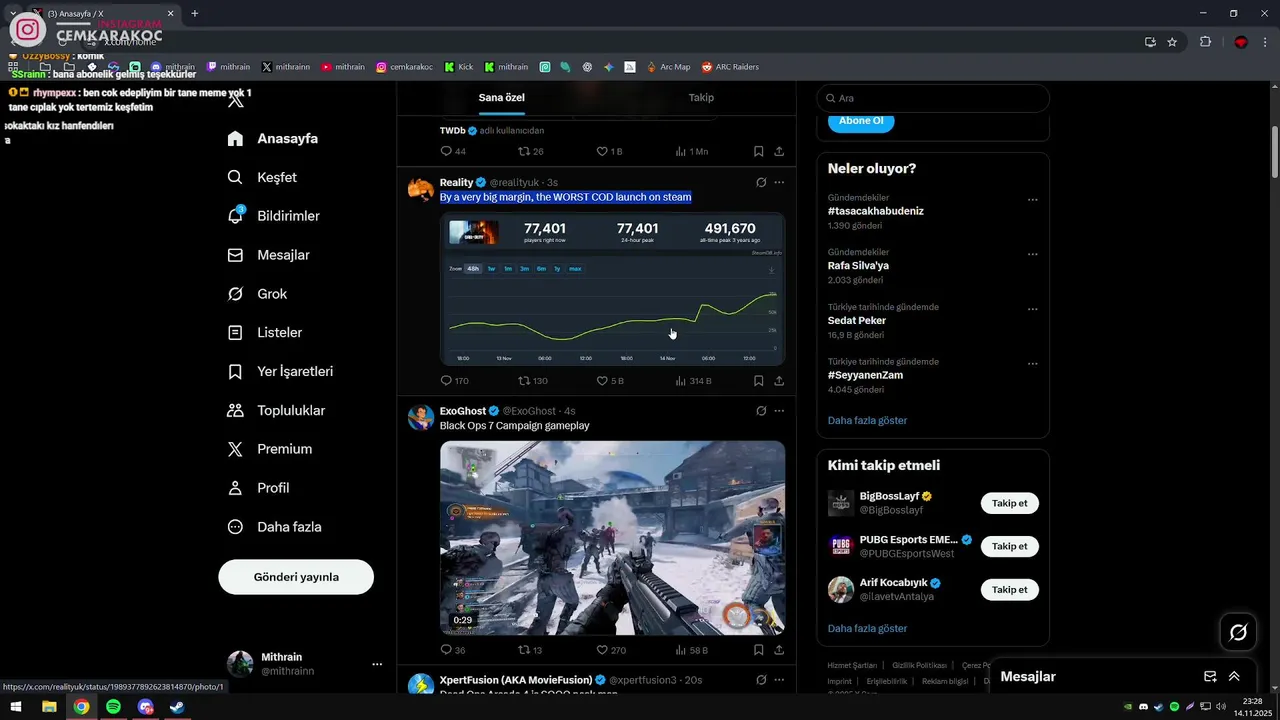The image size is (1280, 720).
Task: Open Grok explain icon on ExoGhost's post
Action: 761,411
